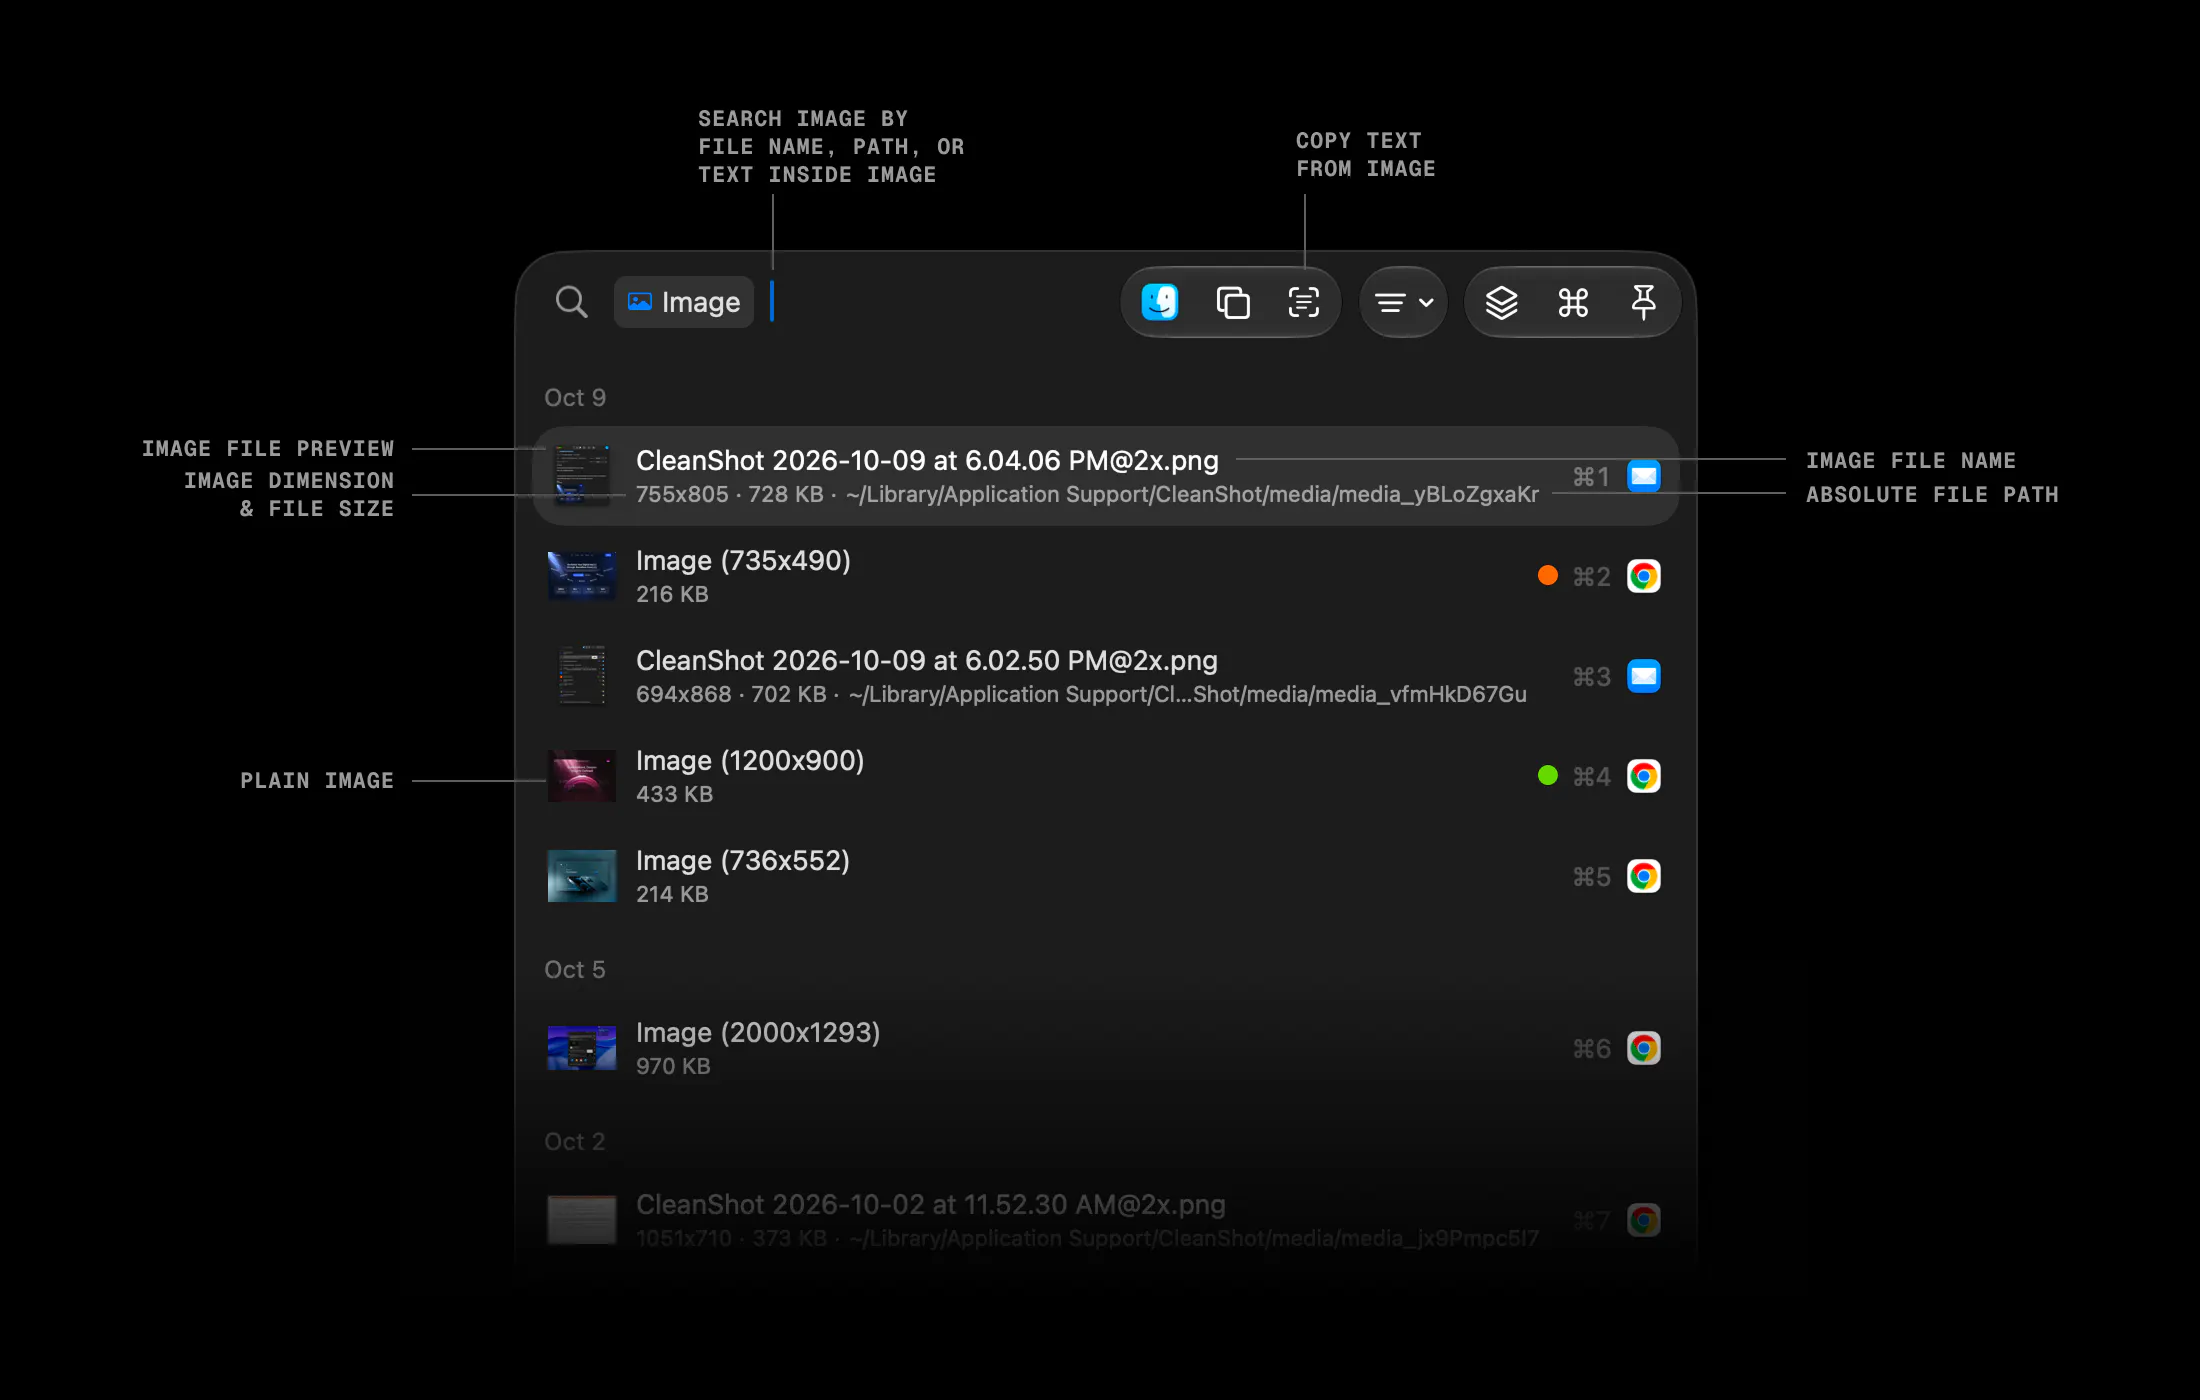Click the command key shortcut icon
The image size is (2200, 1400).
(x=1573, y=302)
